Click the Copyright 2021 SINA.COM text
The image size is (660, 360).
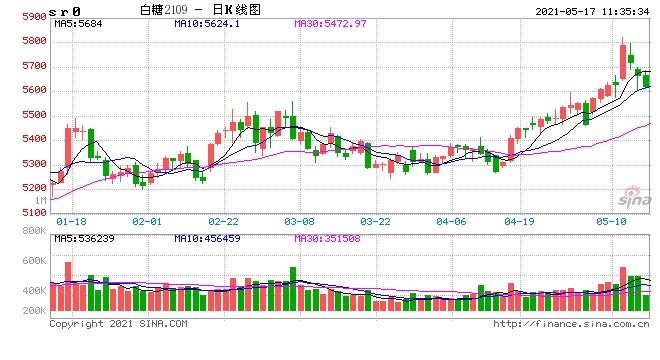pyautogui.click(x=118, y=324)
